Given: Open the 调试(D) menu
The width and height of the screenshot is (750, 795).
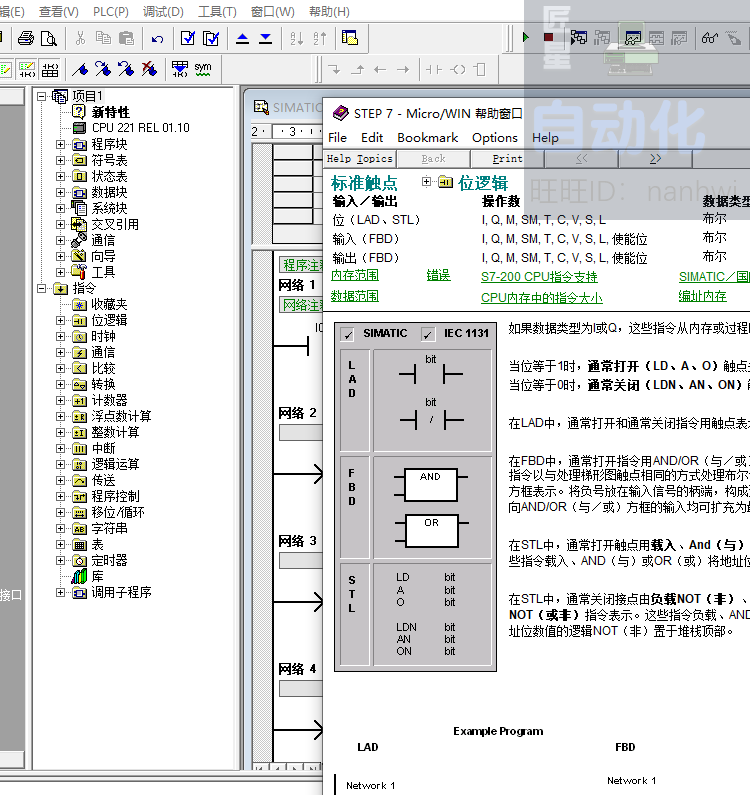Looking at the screenshot, I should click(x=163, y=11).
